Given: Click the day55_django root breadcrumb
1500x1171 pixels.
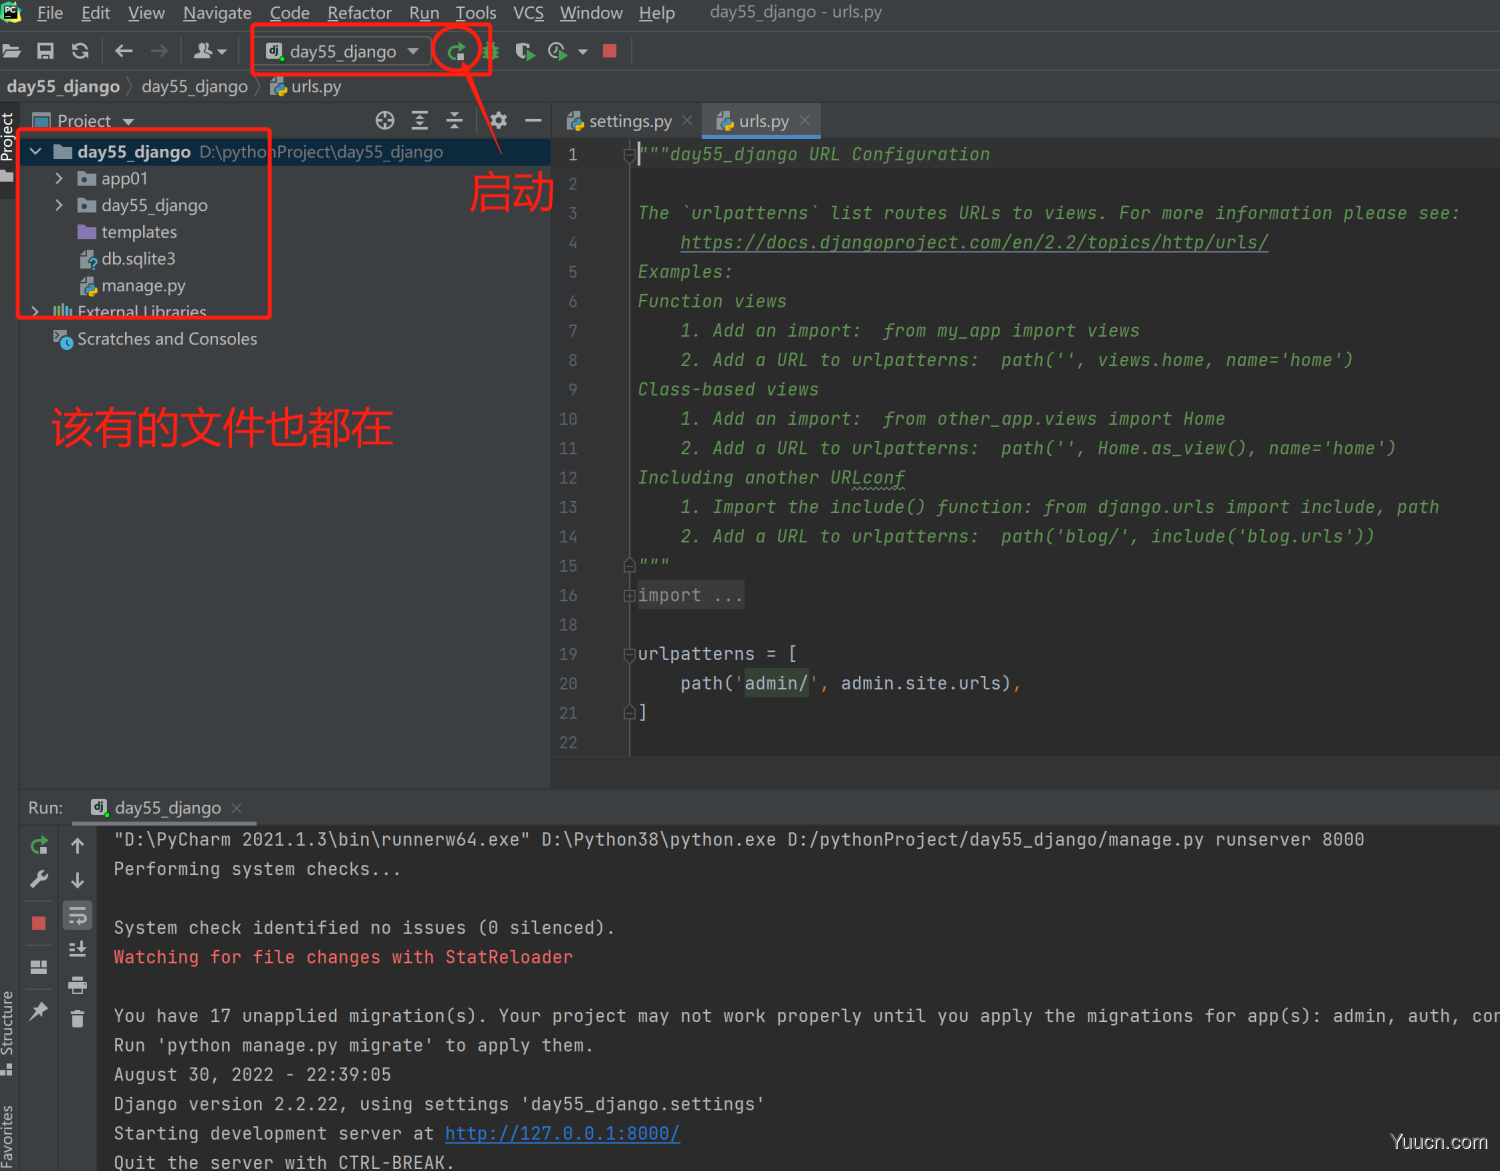Looking at the screenshot, I should tap(63, 86).
